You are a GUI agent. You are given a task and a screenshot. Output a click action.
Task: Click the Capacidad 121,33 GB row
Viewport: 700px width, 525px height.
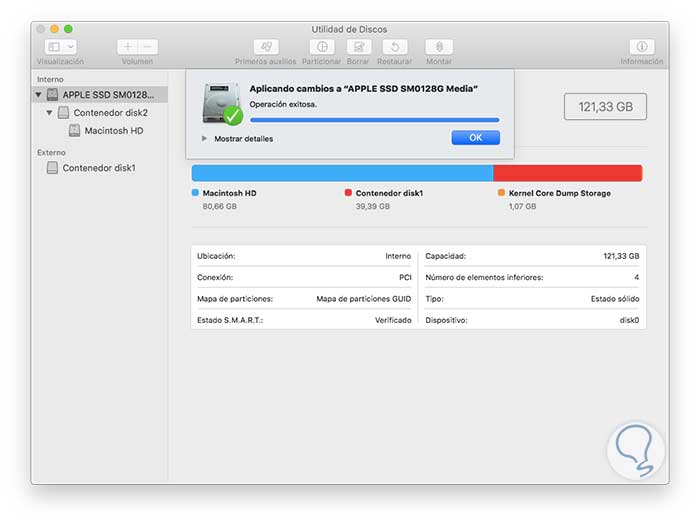tap(532, 256)
